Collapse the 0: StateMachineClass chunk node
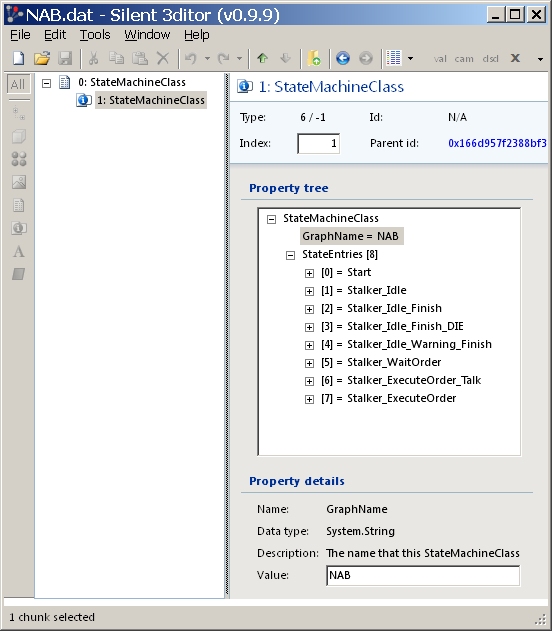The width and height of the screenshot is (552, 631). point(47,83)
